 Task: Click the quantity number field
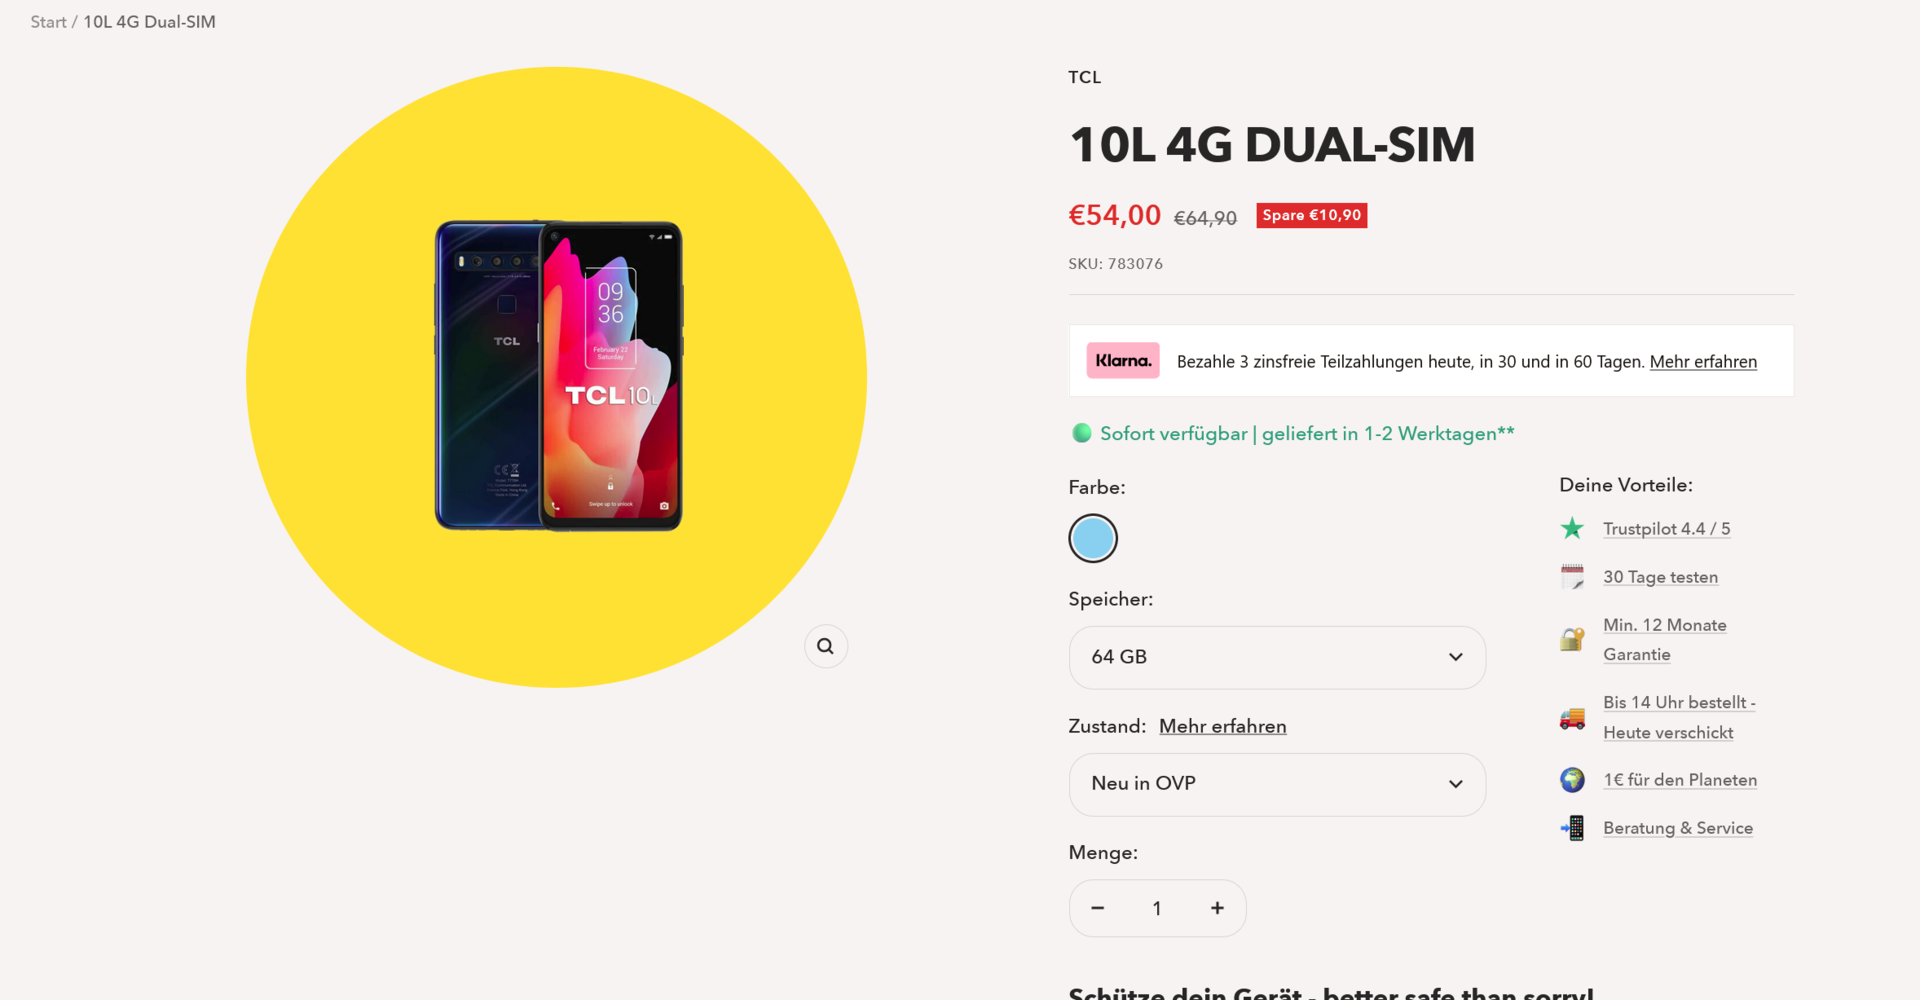point(1157,908)
